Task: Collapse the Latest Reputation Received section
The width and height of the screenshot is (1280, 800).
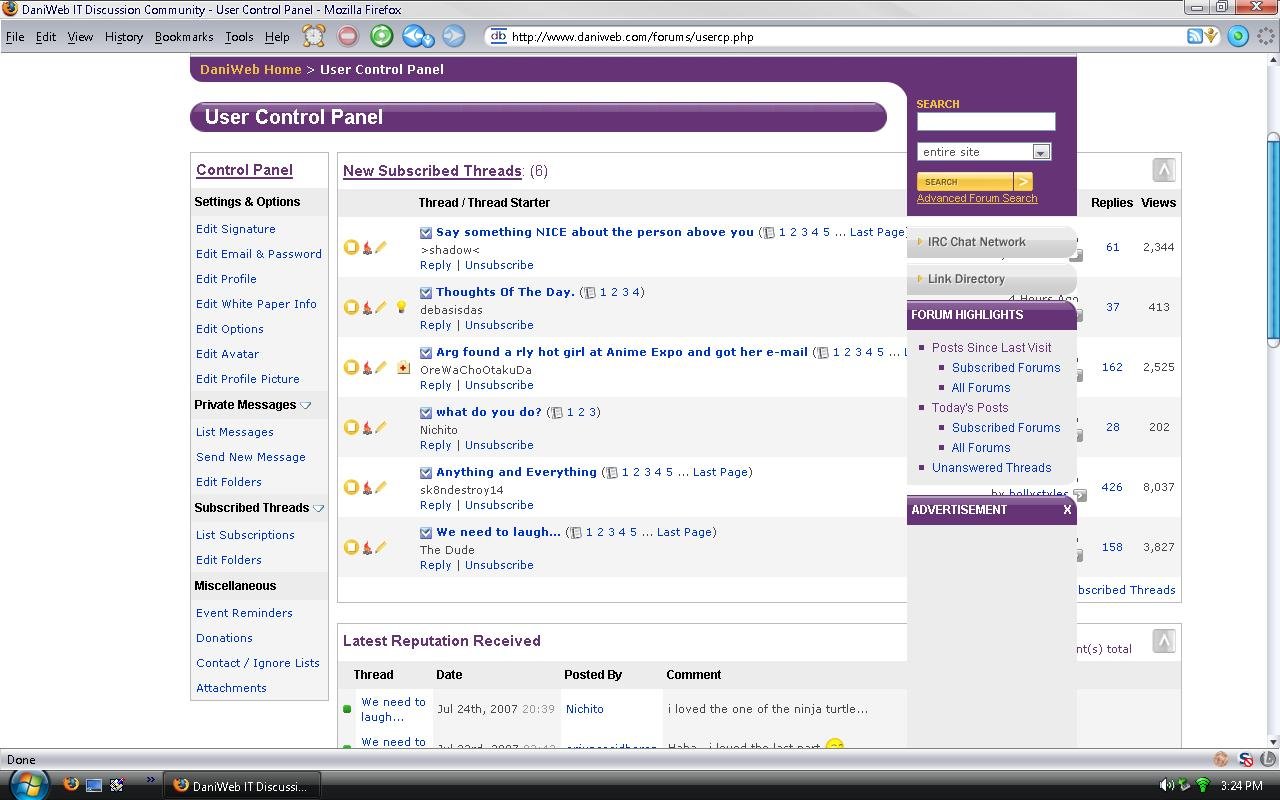Action: point(1163,641)
